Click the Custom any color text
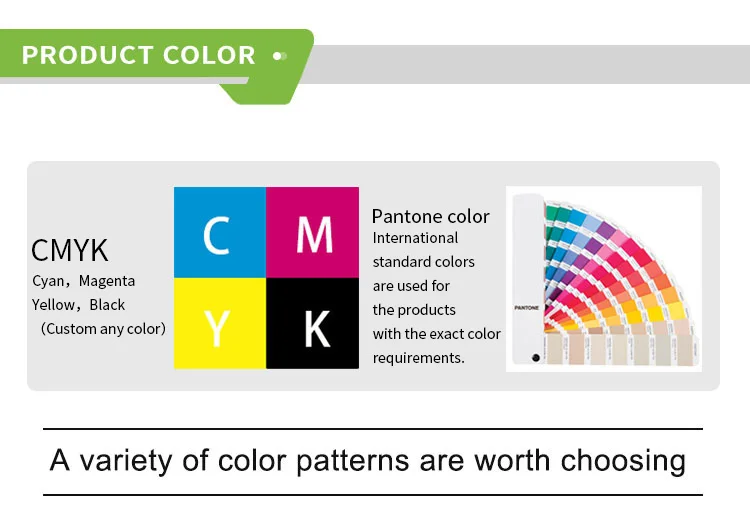This screenshot has width=750, height=522. pos(103,329)
